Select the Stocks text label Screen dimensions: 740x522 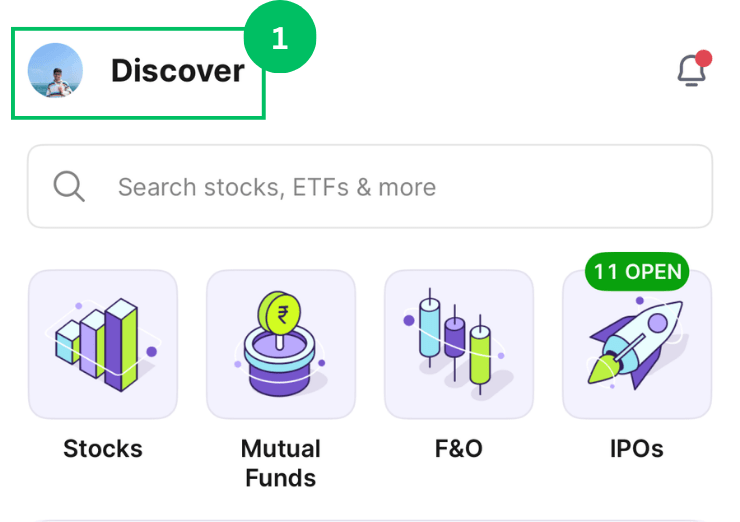pos(103,449)
